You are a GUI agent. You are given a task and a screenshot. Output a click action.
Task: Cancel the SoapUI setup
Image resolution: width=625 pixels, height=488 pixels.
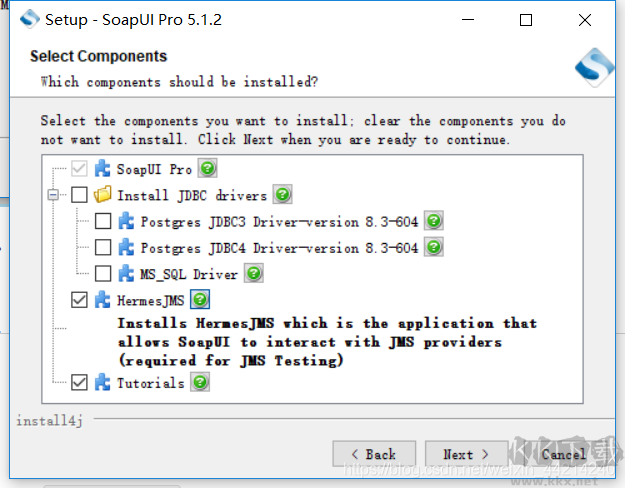pyautogui.click(x=563, y=454)
